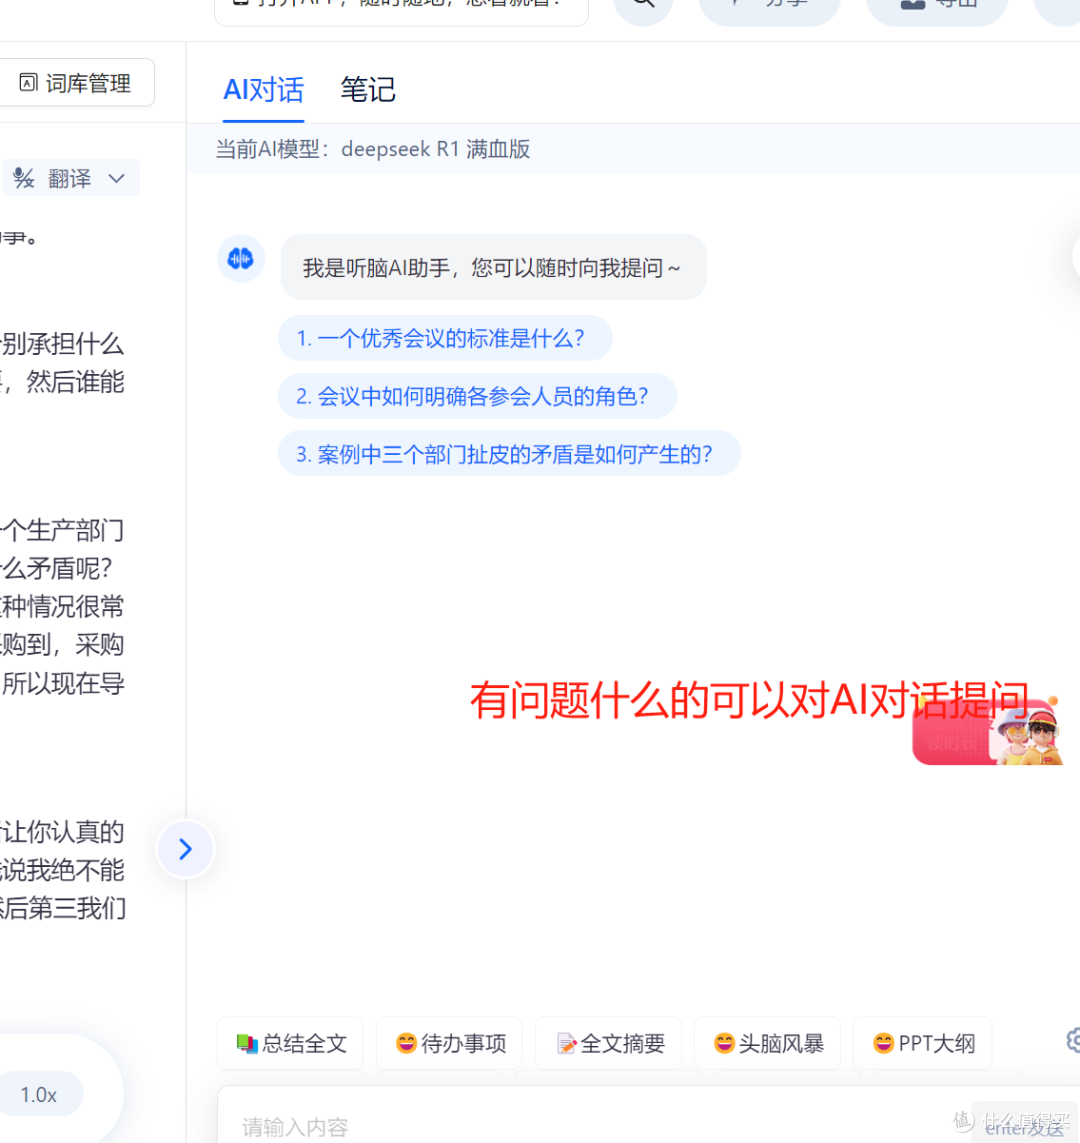
Task: Click the 听脑AI assistant avatar icon
Action: (240, 258)
